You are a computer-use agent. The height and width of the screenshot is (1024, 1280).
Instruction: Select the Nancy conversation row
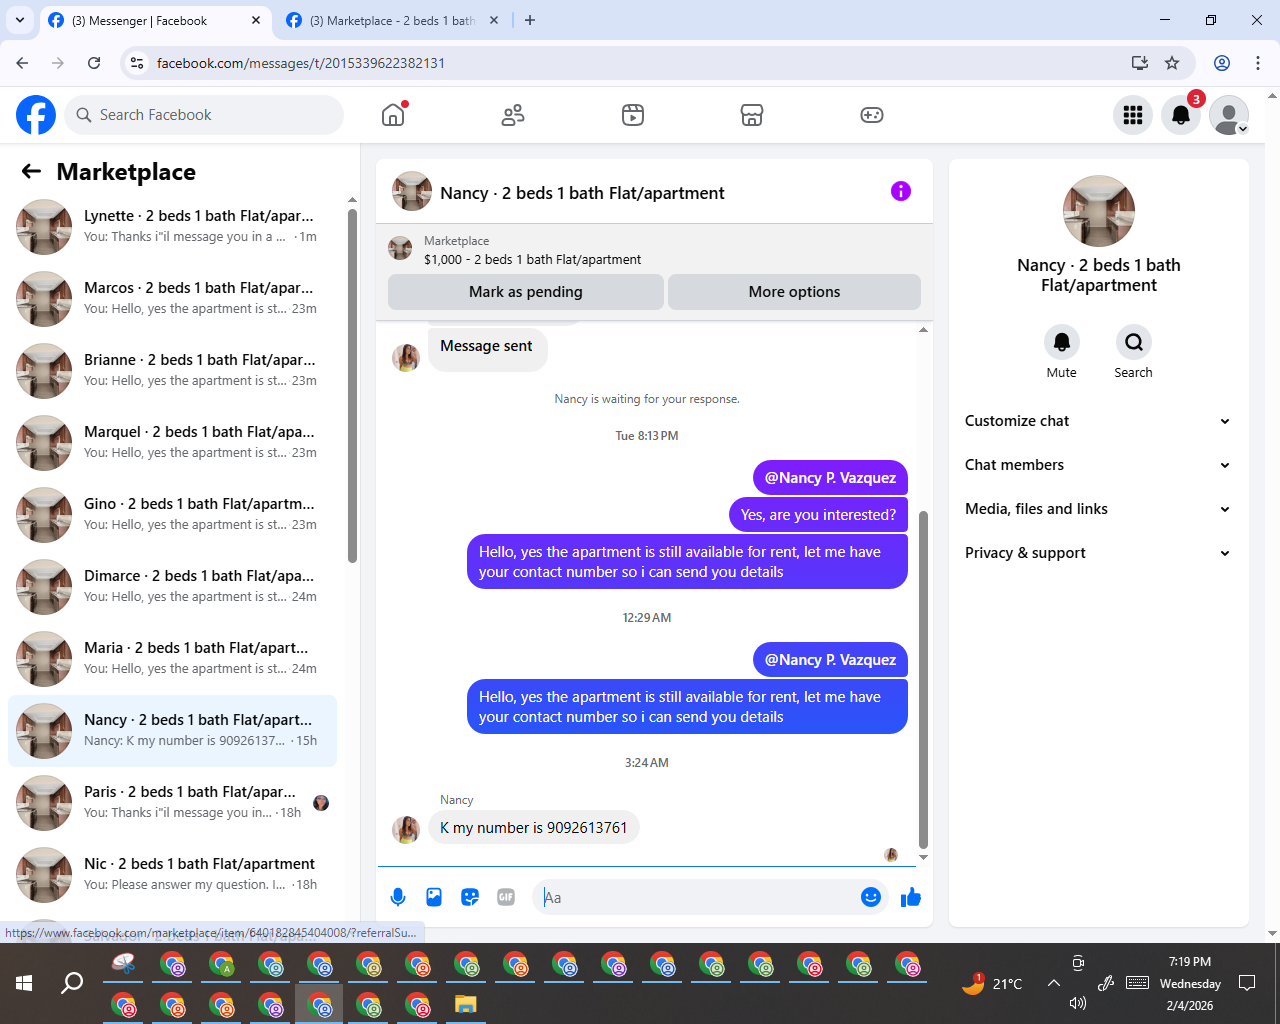(x=172, y=731)
